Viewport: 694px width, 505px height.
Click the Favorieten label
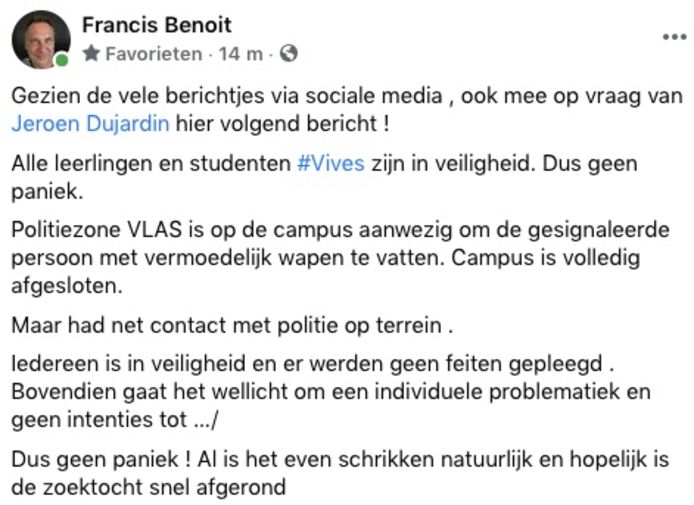153,54
